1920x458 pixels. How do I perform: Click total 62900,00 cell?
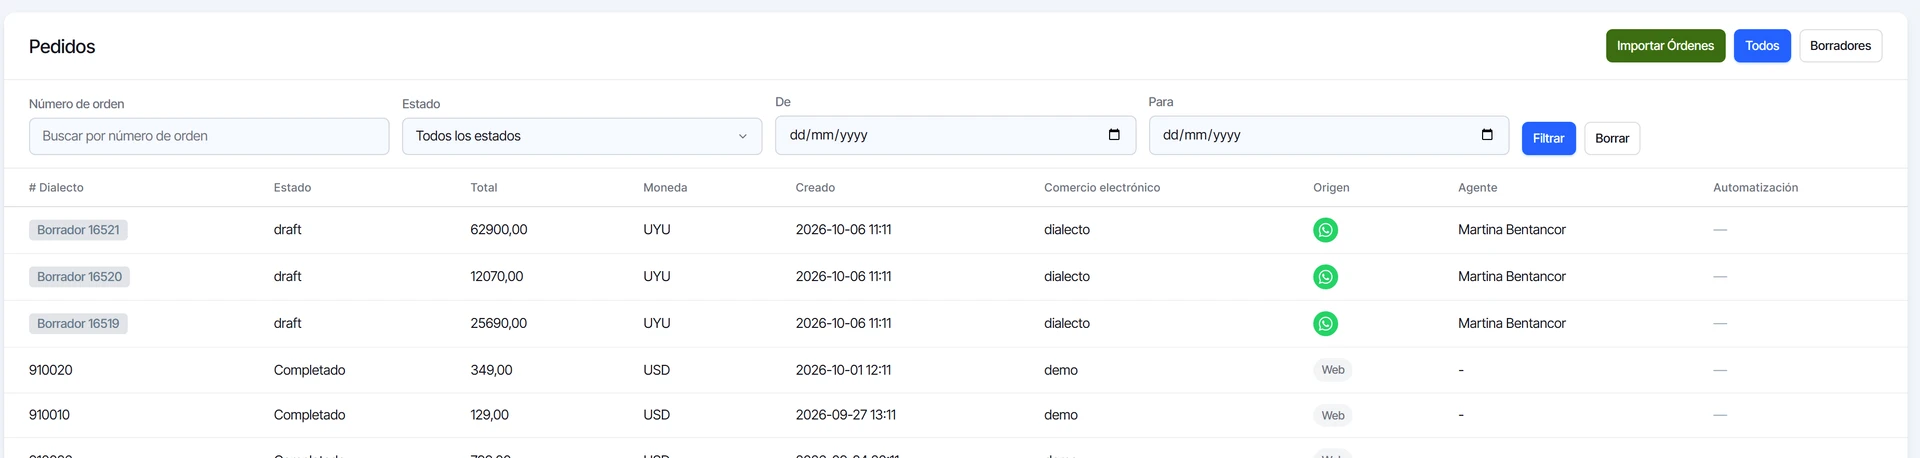[499, 230]
